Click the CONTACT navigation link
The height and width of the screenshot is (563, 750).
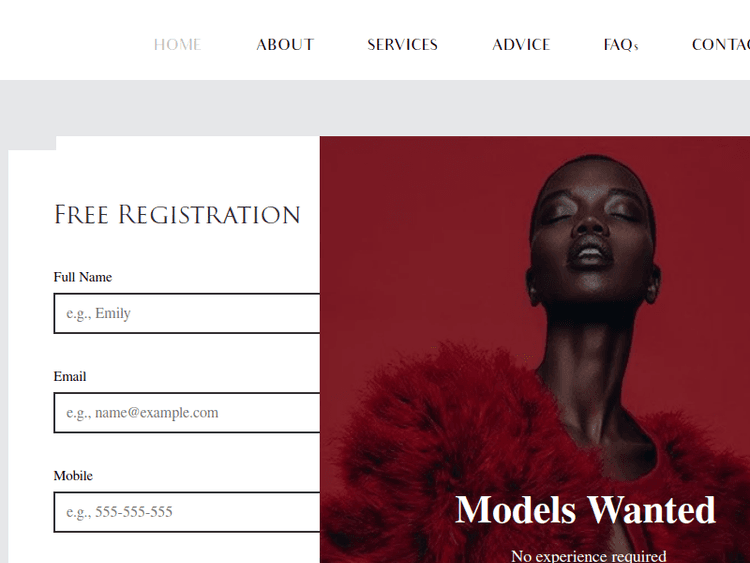(x=721, y=44)
